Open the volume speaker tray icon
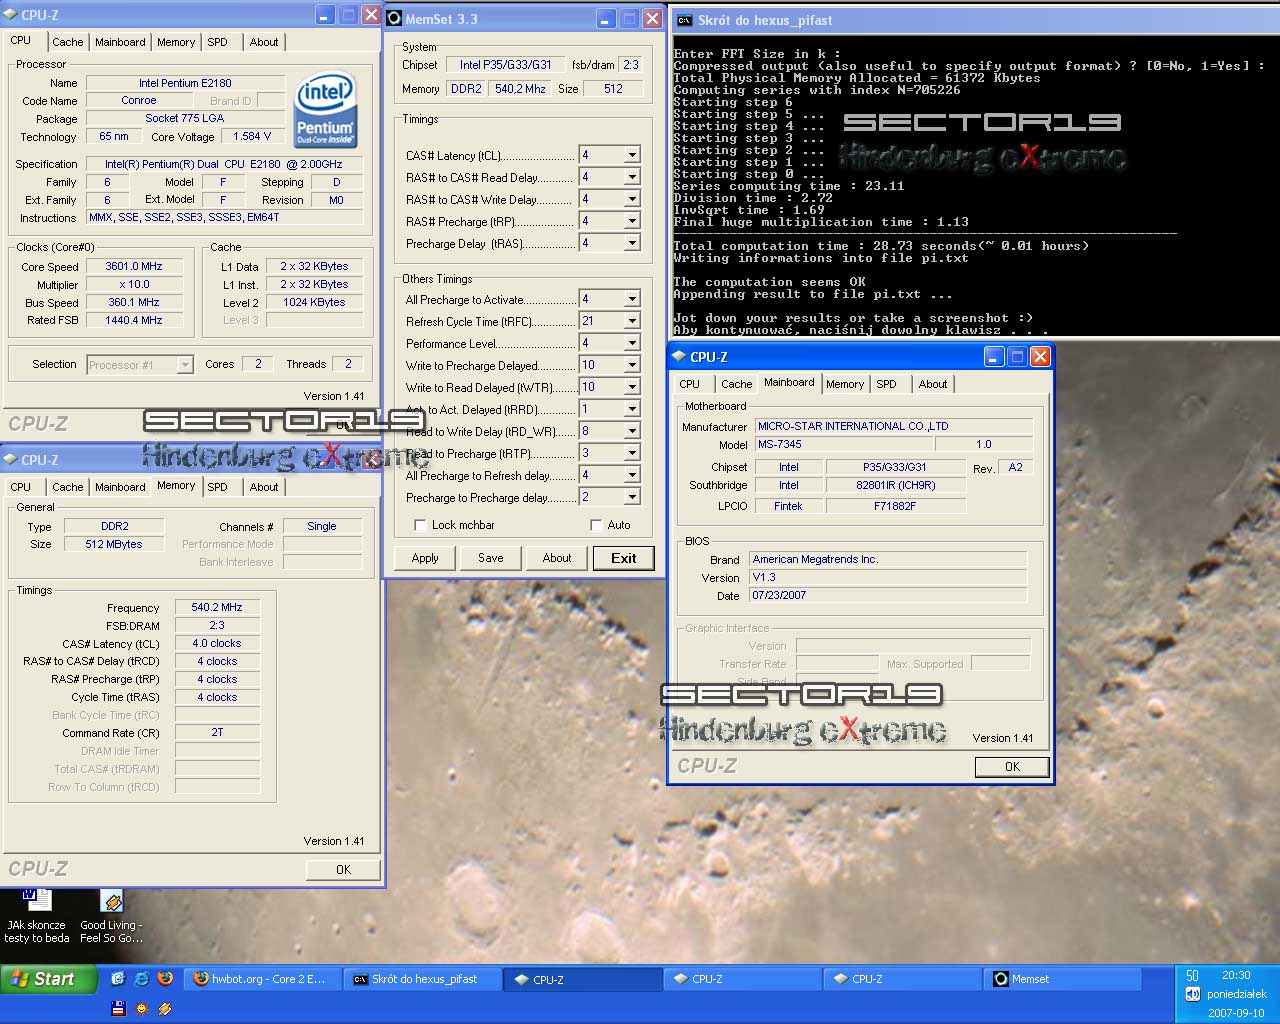Screen dimensions: 1280x1024 [x=1192, y=994]
